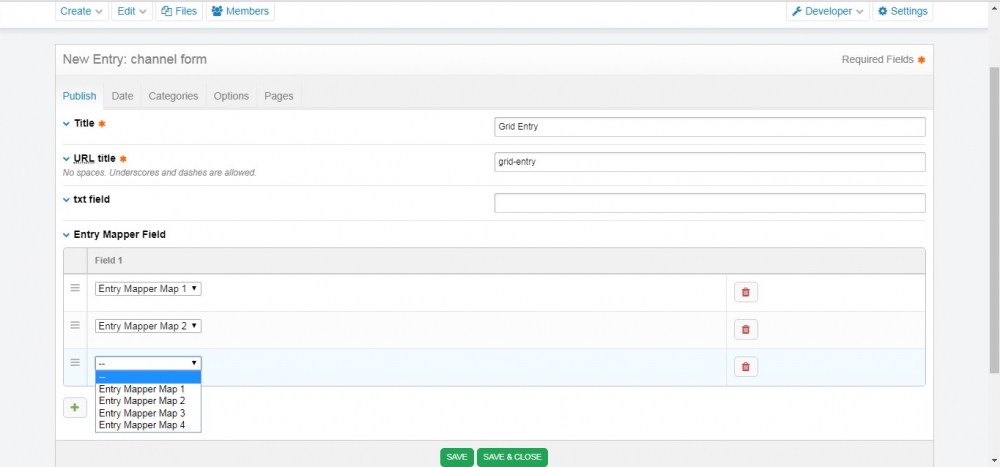Open the Files manager
The image size is (1000, 467).
pos(180,11)
